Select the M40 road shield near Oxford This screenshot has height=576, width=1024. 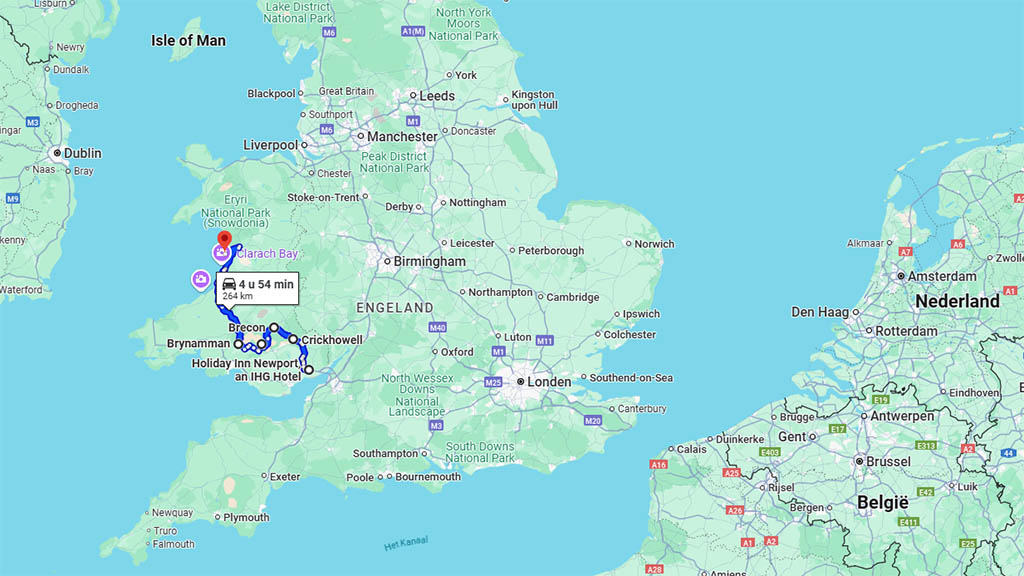click(438, 327)
